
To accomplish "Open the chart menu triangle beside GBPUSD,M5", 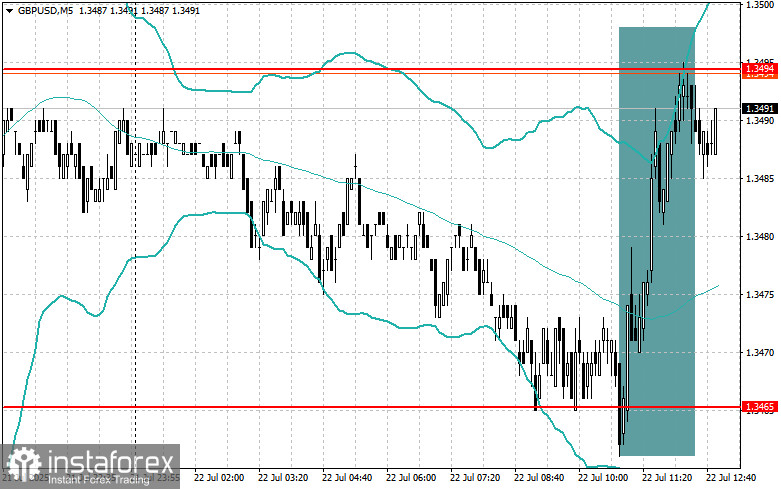I will tap(9, 10).
